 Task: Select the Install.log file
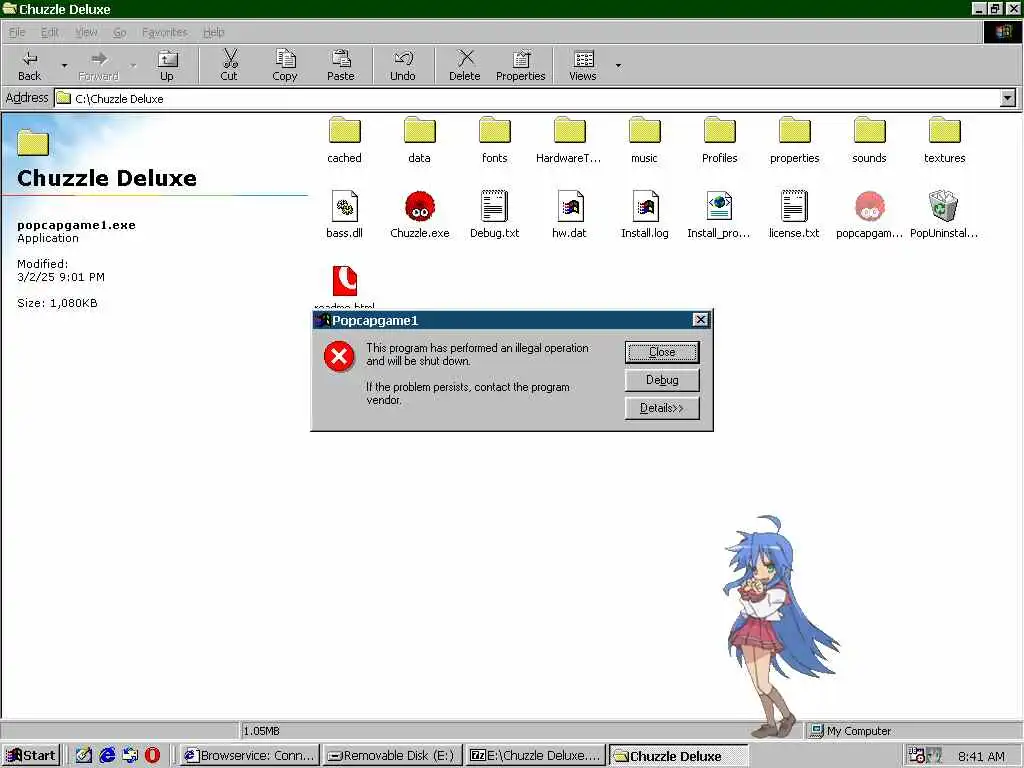coord(645,214)
